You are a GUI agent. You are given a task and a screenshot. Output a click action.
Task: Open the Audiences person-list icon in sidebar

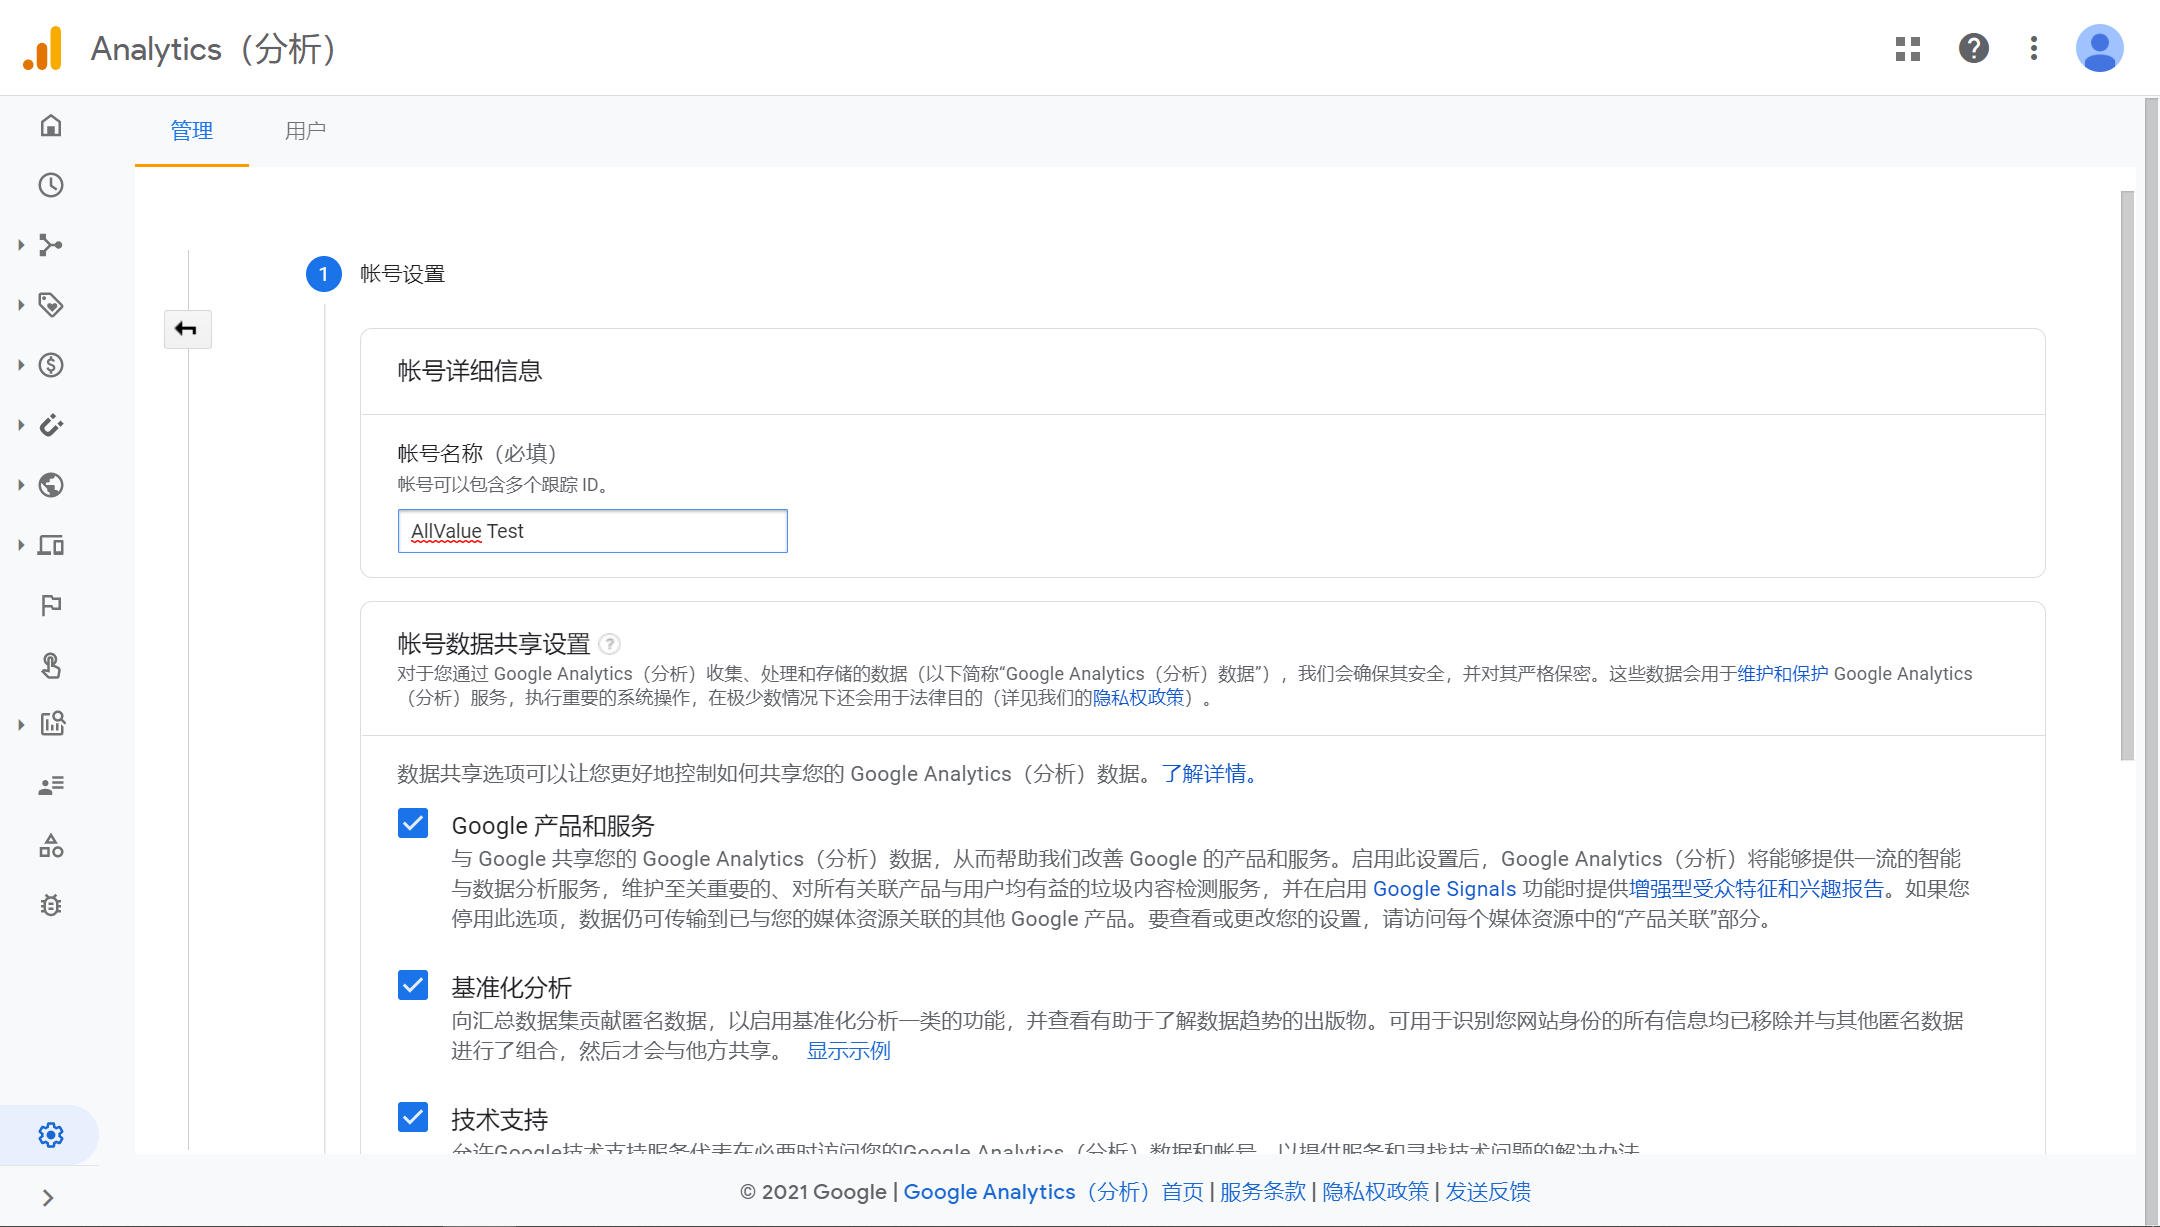pos(51,785)
